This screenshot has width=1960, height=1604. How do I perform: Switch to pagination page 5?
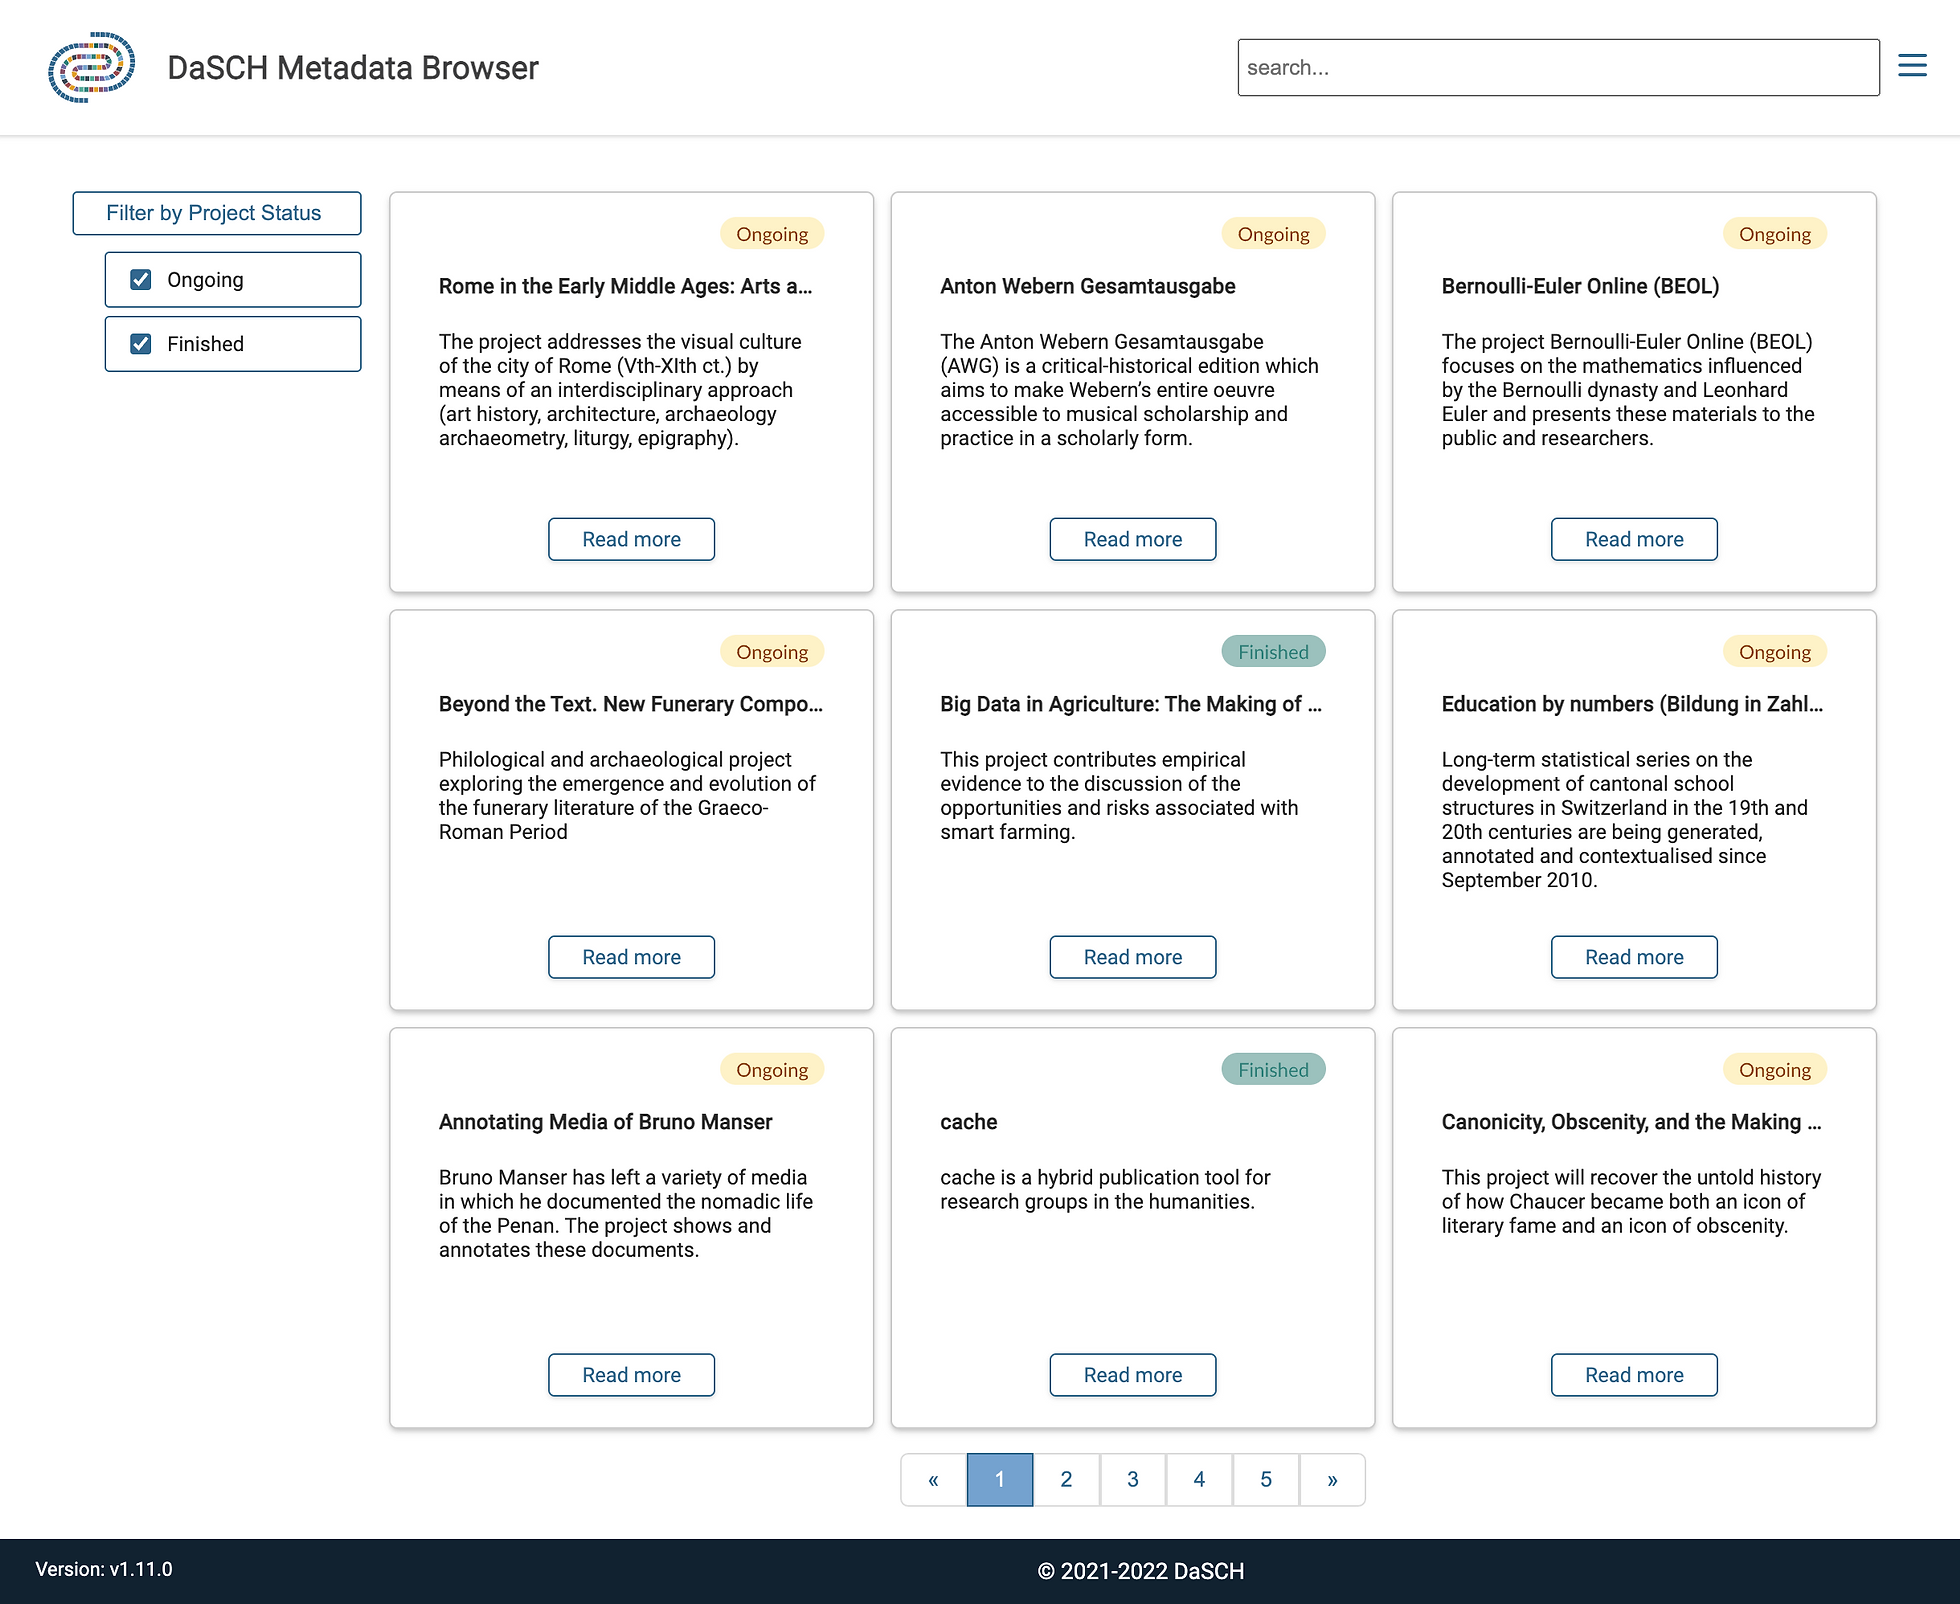click(1266, 1480)
